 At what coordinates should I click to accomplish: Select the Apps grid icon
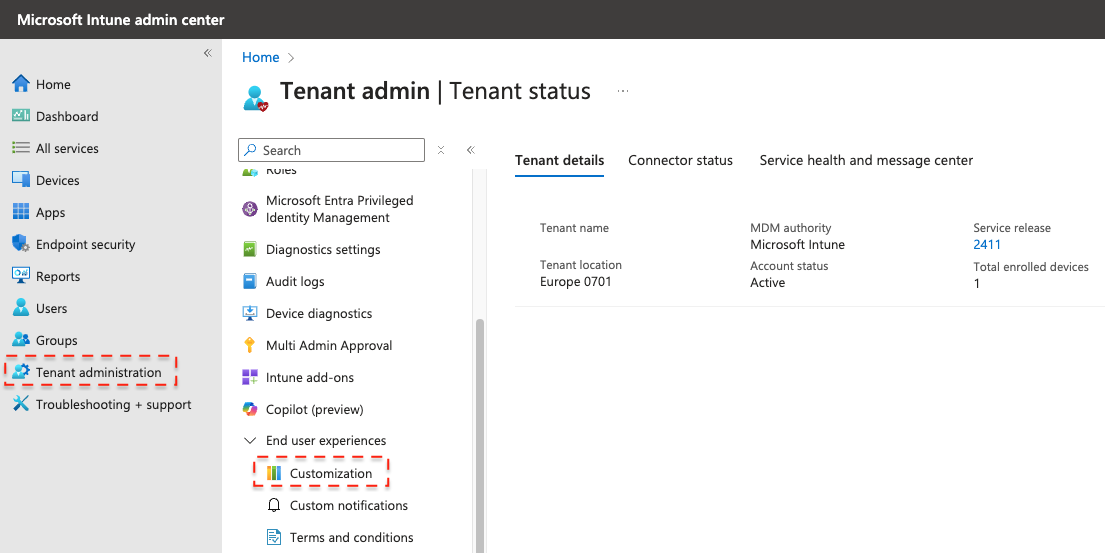(x=21, y=212)
